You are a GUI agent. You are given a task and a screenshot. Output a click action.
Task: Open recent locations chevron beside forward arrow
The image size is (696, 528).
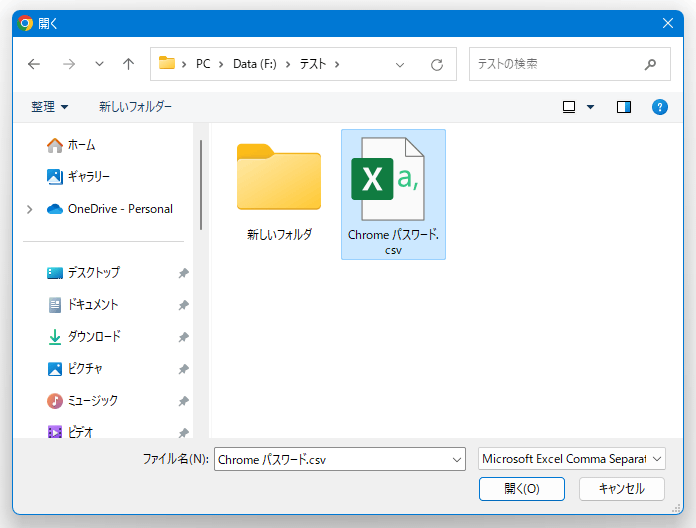pyautogui.click(x=99, y=64)
